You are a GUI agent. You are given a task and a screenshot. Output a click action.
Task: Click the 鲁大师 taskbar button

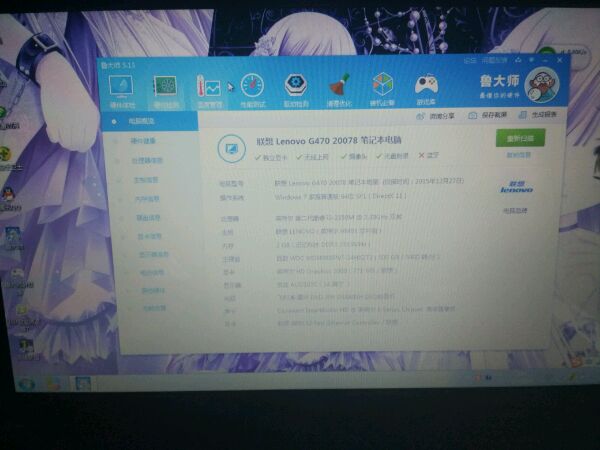[x=83, y=383]
